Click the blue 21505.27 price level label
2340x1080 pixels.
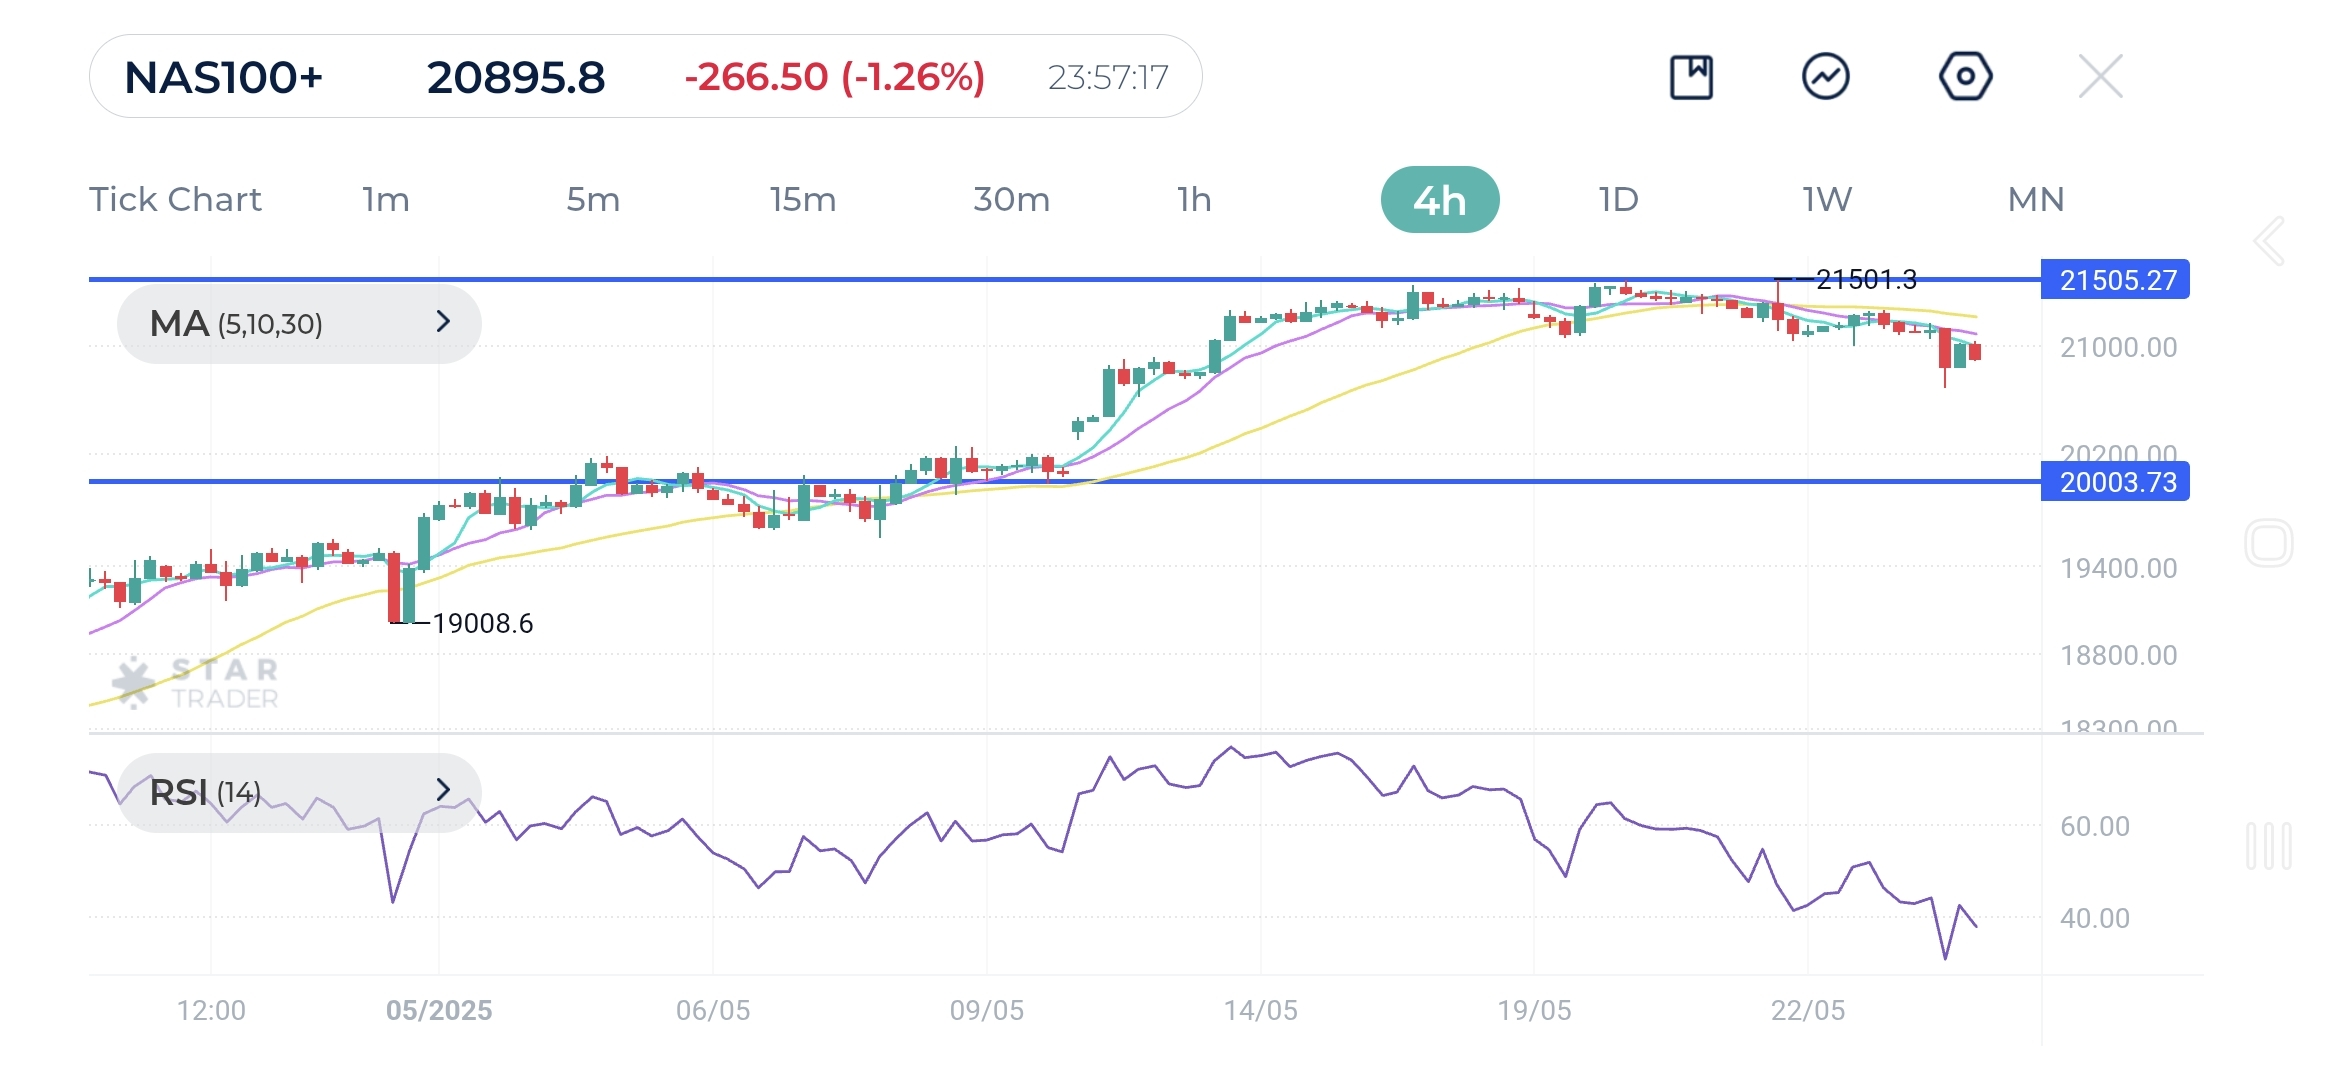point(2114,281)
